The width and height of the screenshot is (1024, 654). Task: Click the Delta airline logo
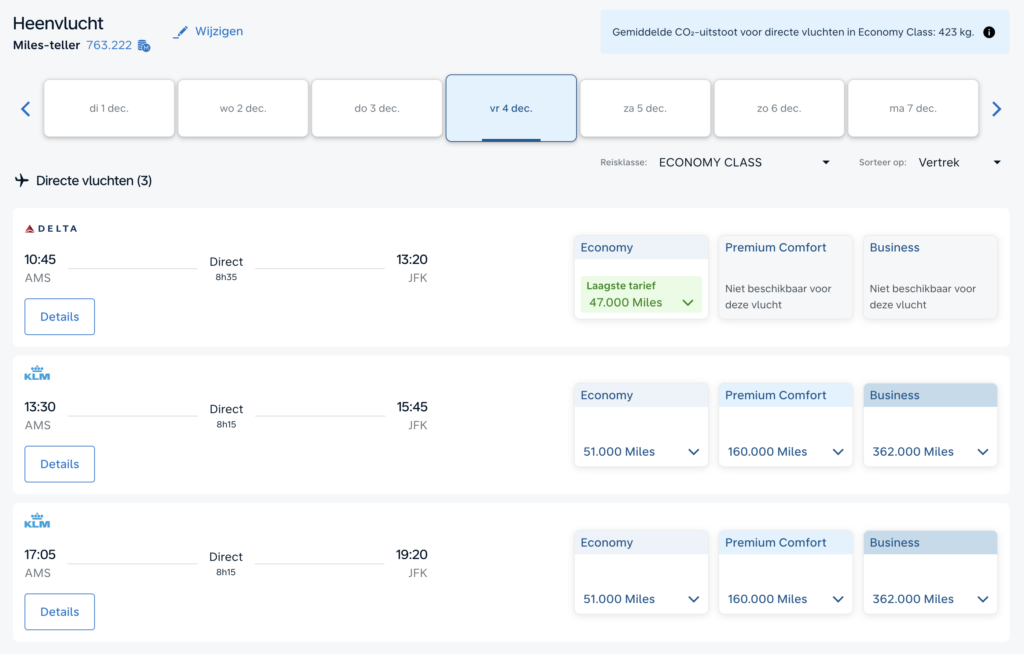(51, 229)
